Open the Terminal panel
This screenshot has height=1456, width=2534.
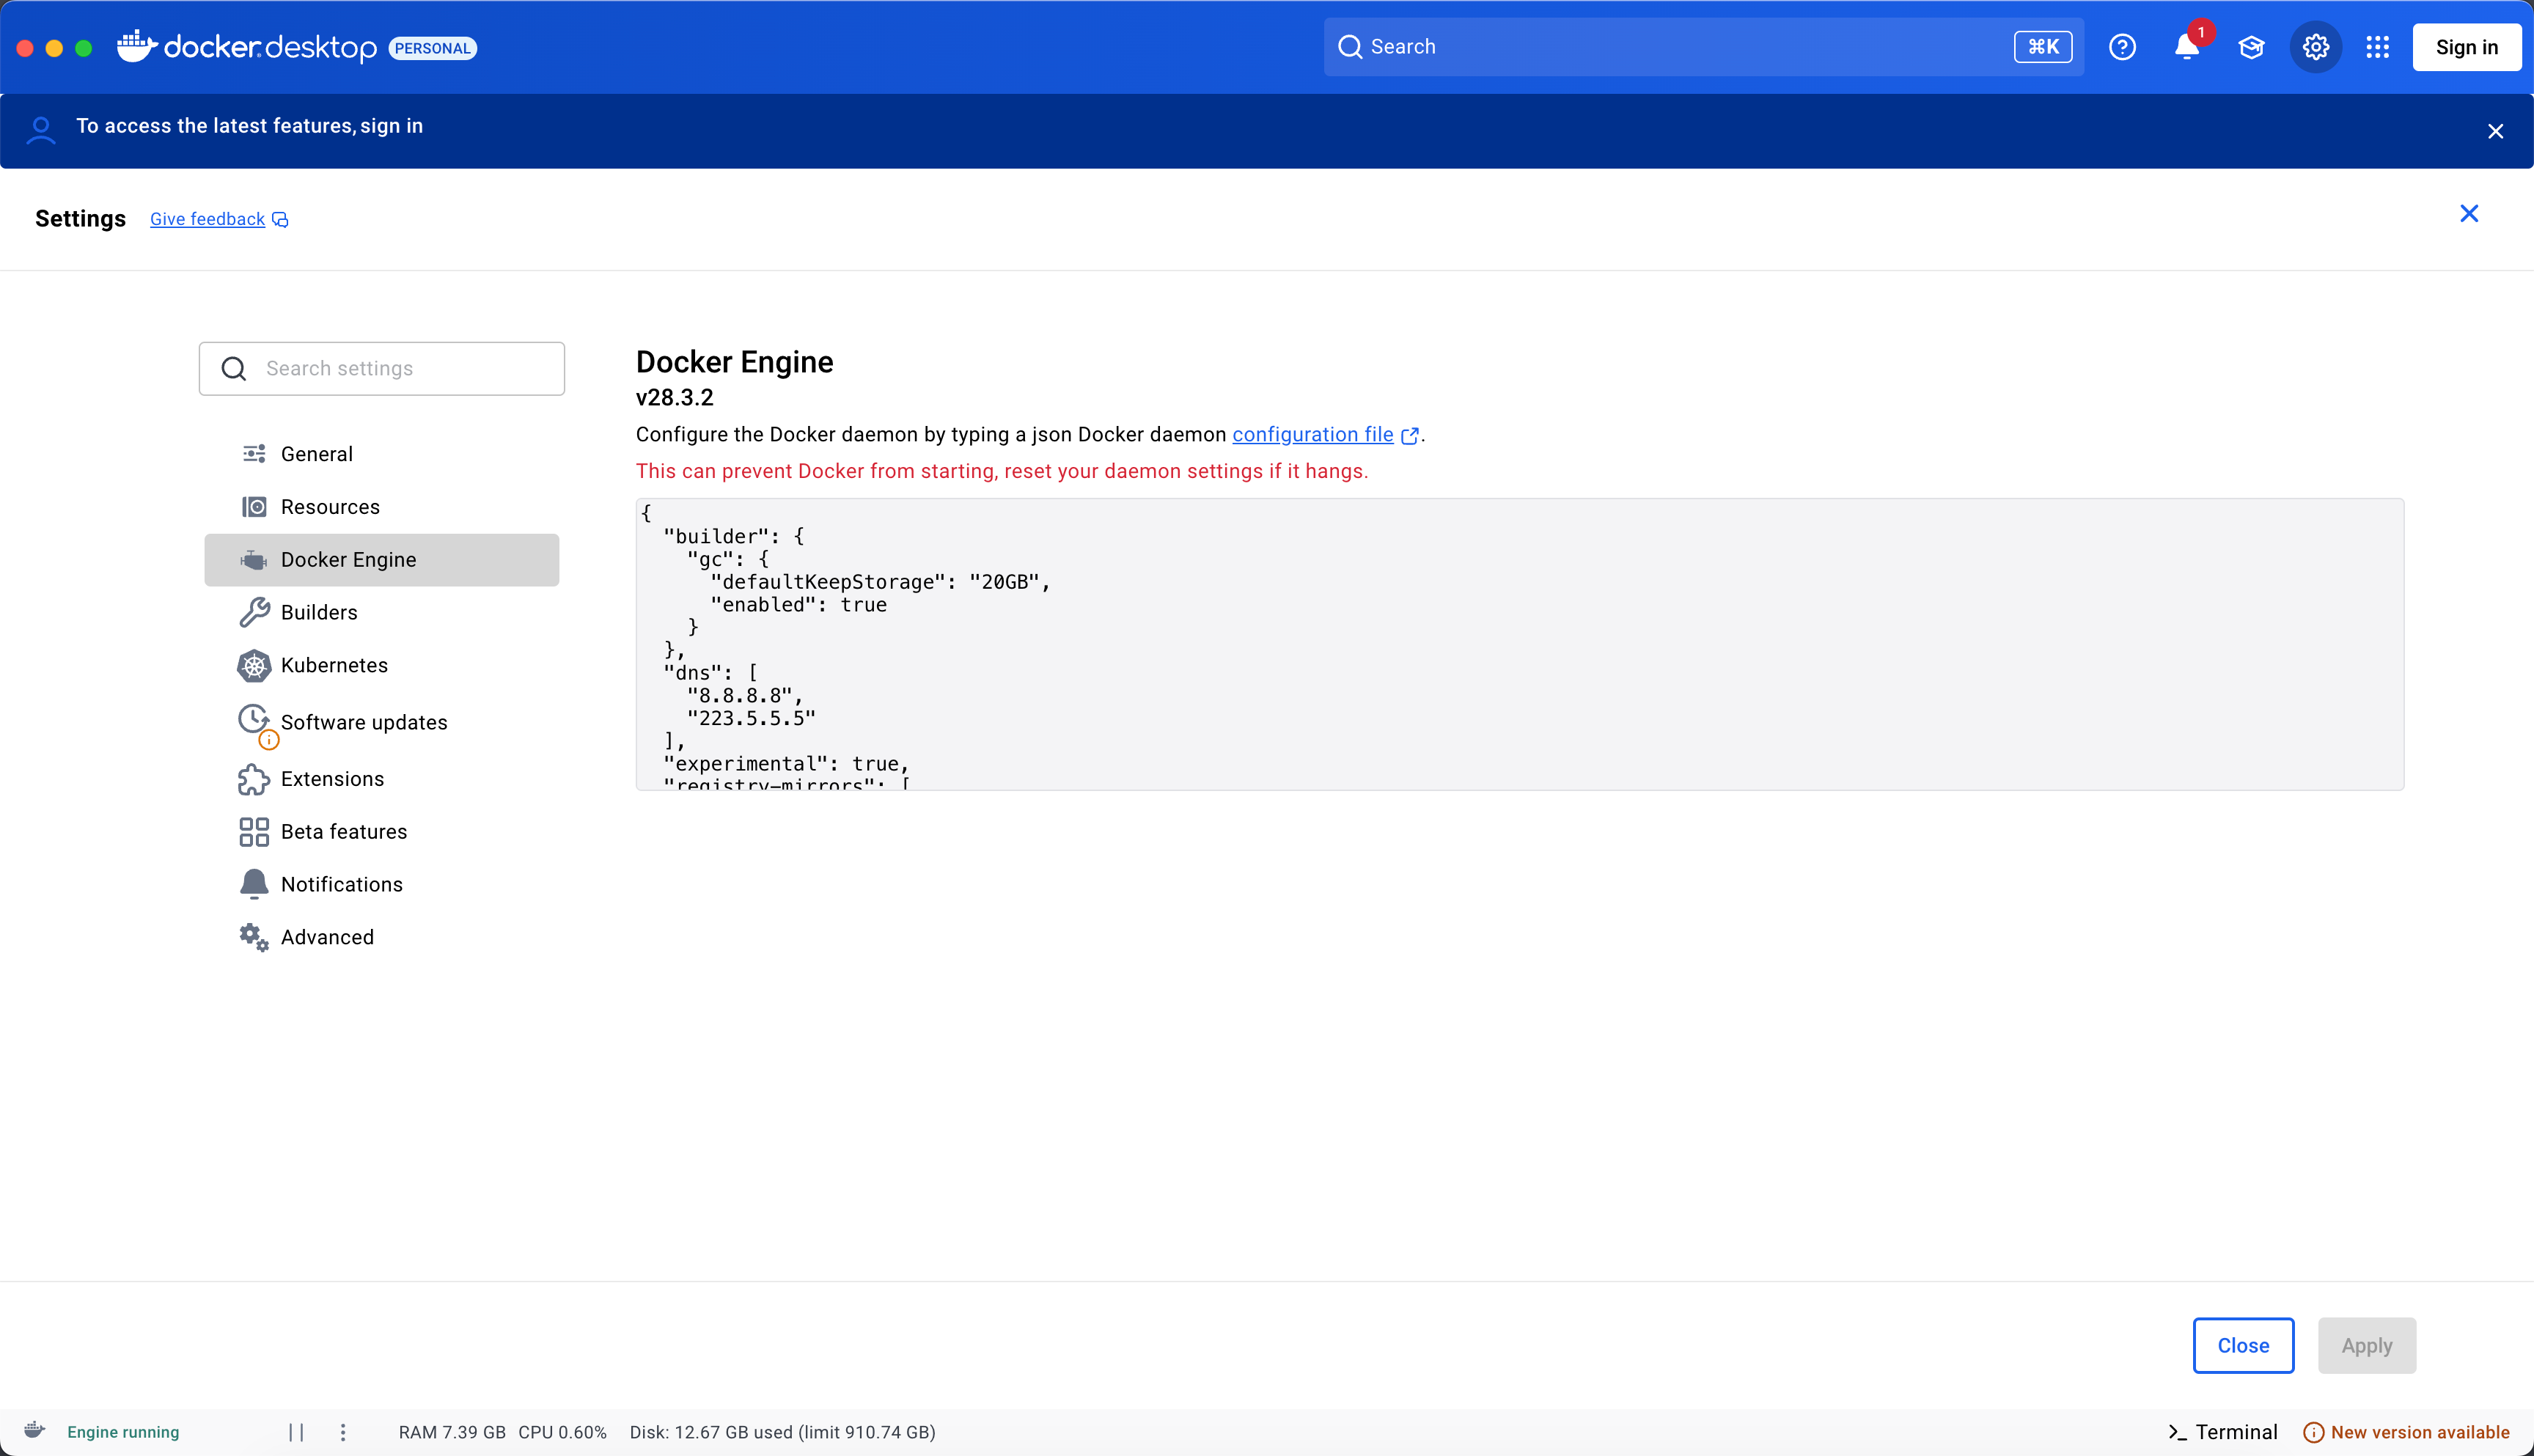2223,1432
